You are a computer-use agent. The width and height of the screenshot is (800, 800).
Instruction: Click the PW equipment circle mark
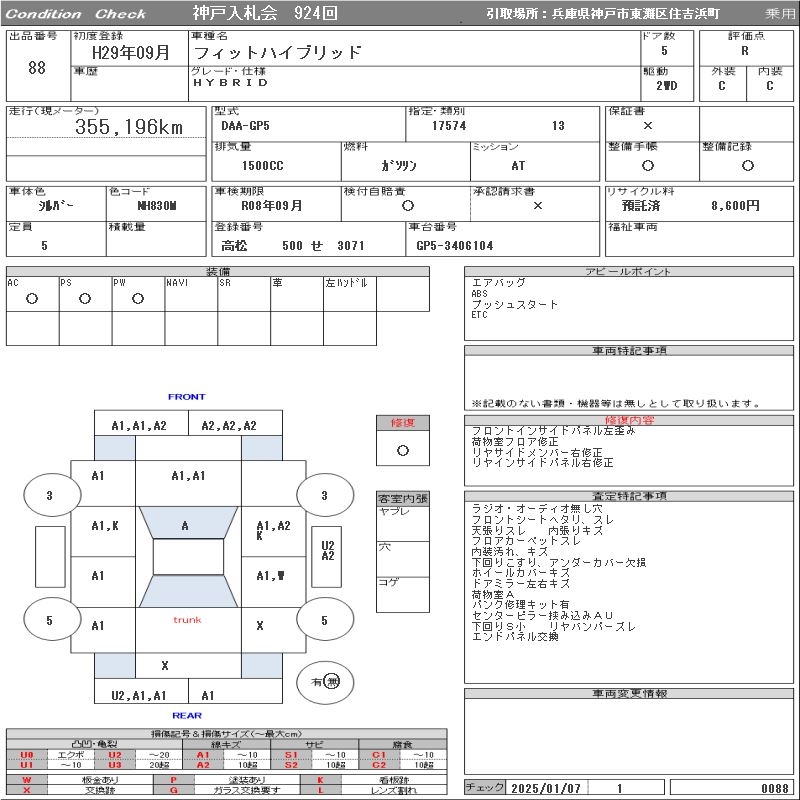[138, 298]
